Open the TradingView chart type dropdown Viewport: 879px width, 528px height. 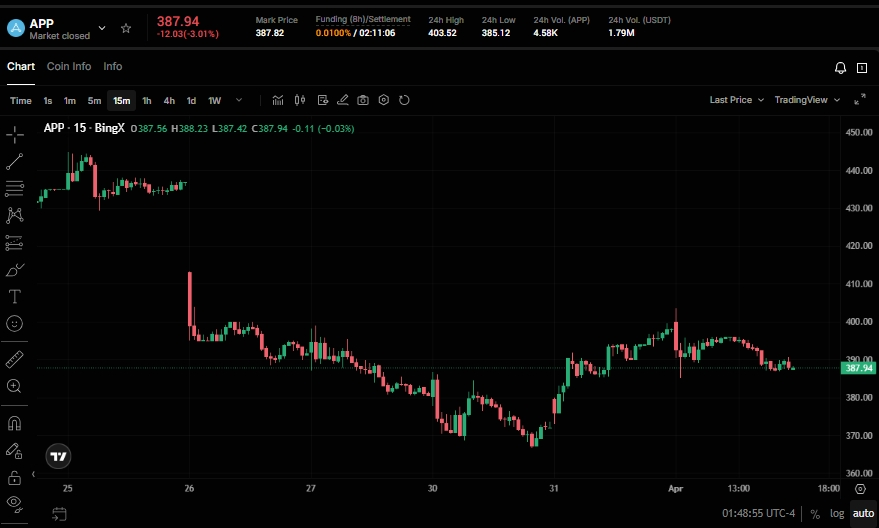pos(807,100)
